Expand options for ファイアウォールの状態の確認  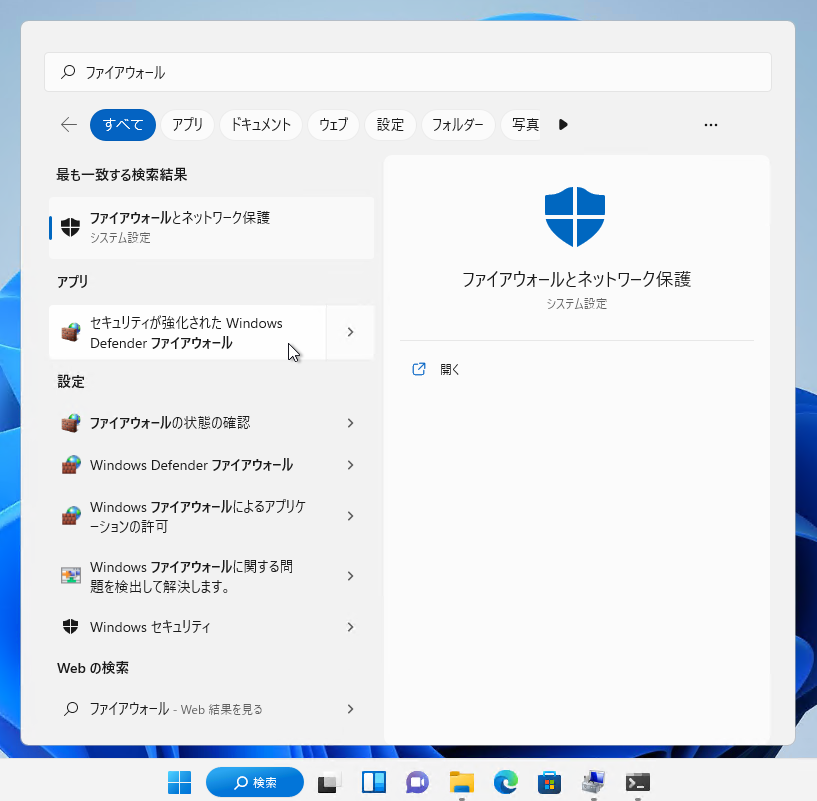[350, 423]
